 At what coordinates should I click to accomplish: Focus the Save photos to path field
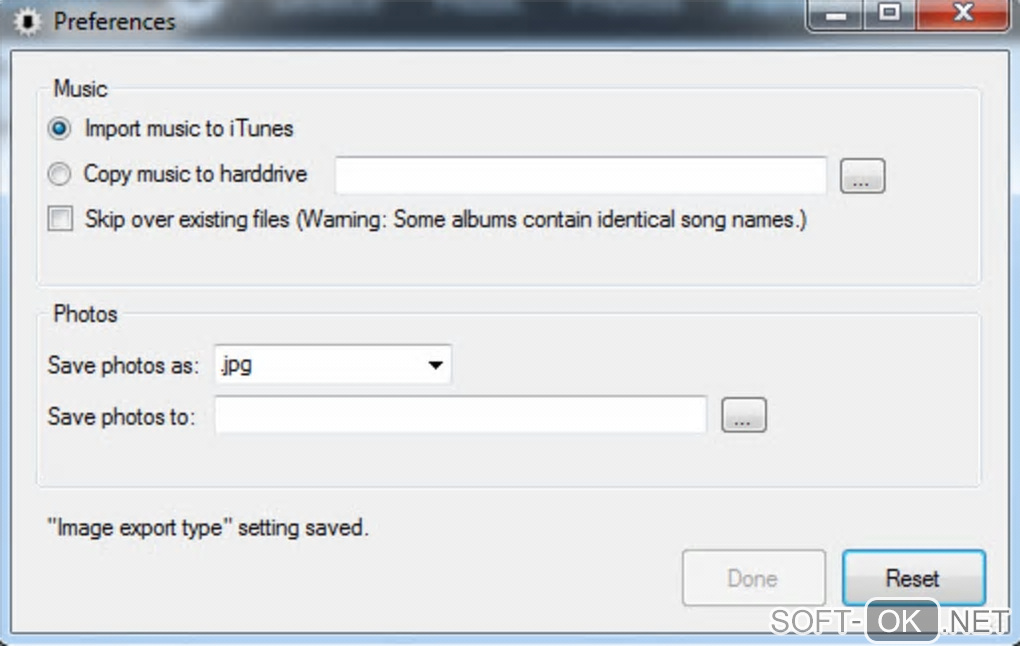click(461, 414)
